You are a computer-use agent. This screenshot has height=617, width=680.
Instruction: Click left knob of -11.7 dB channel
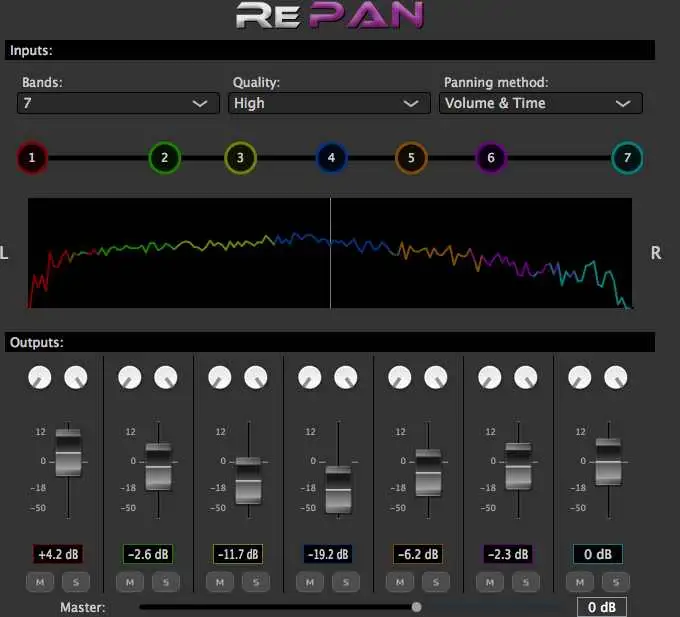tap(219, 377)
